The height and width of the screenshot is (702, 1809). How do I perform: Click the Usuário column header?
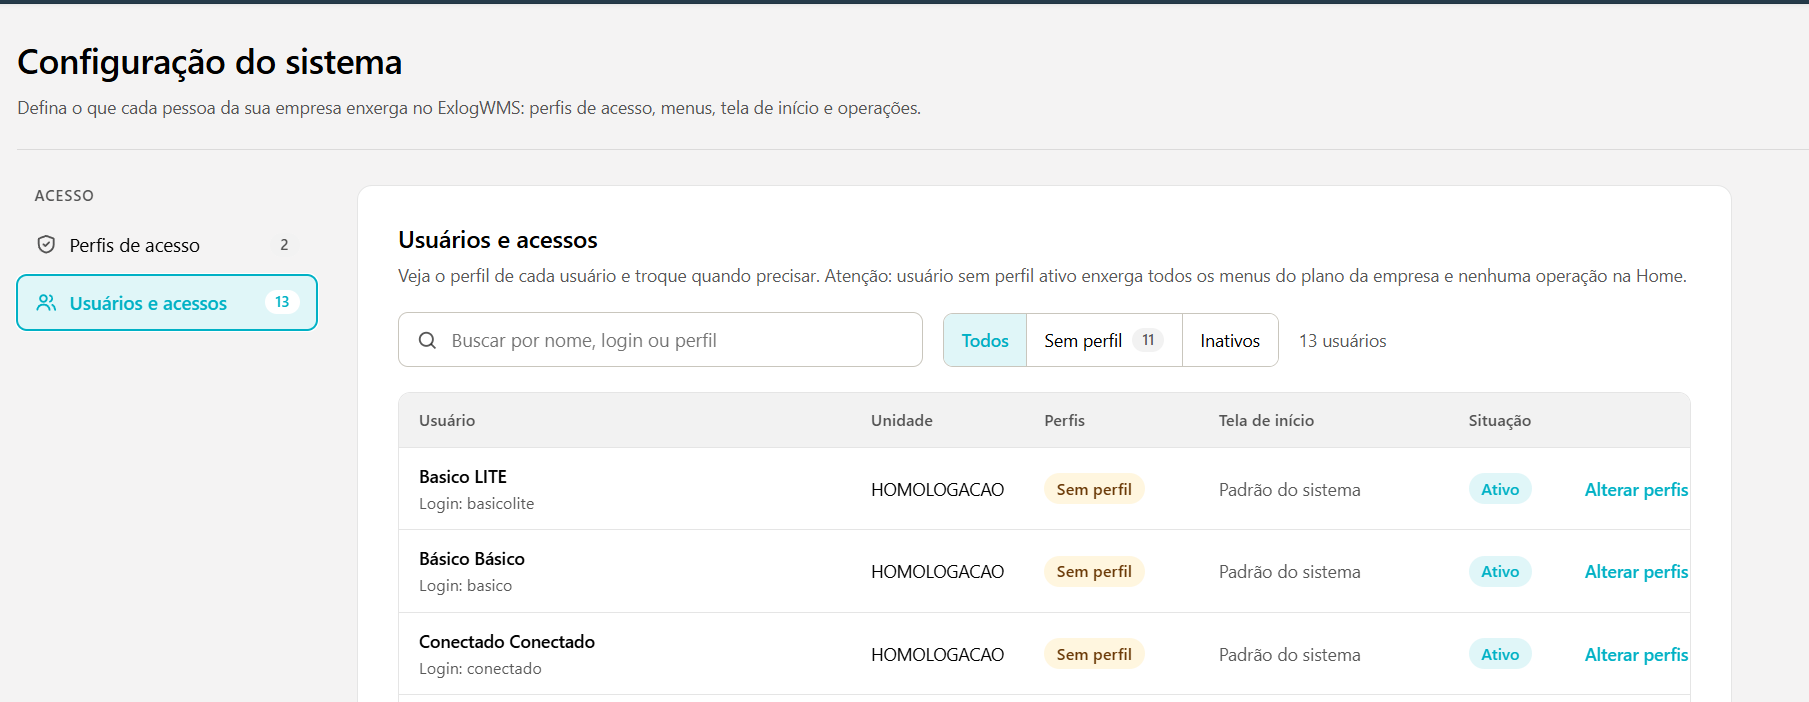[447, 420]
